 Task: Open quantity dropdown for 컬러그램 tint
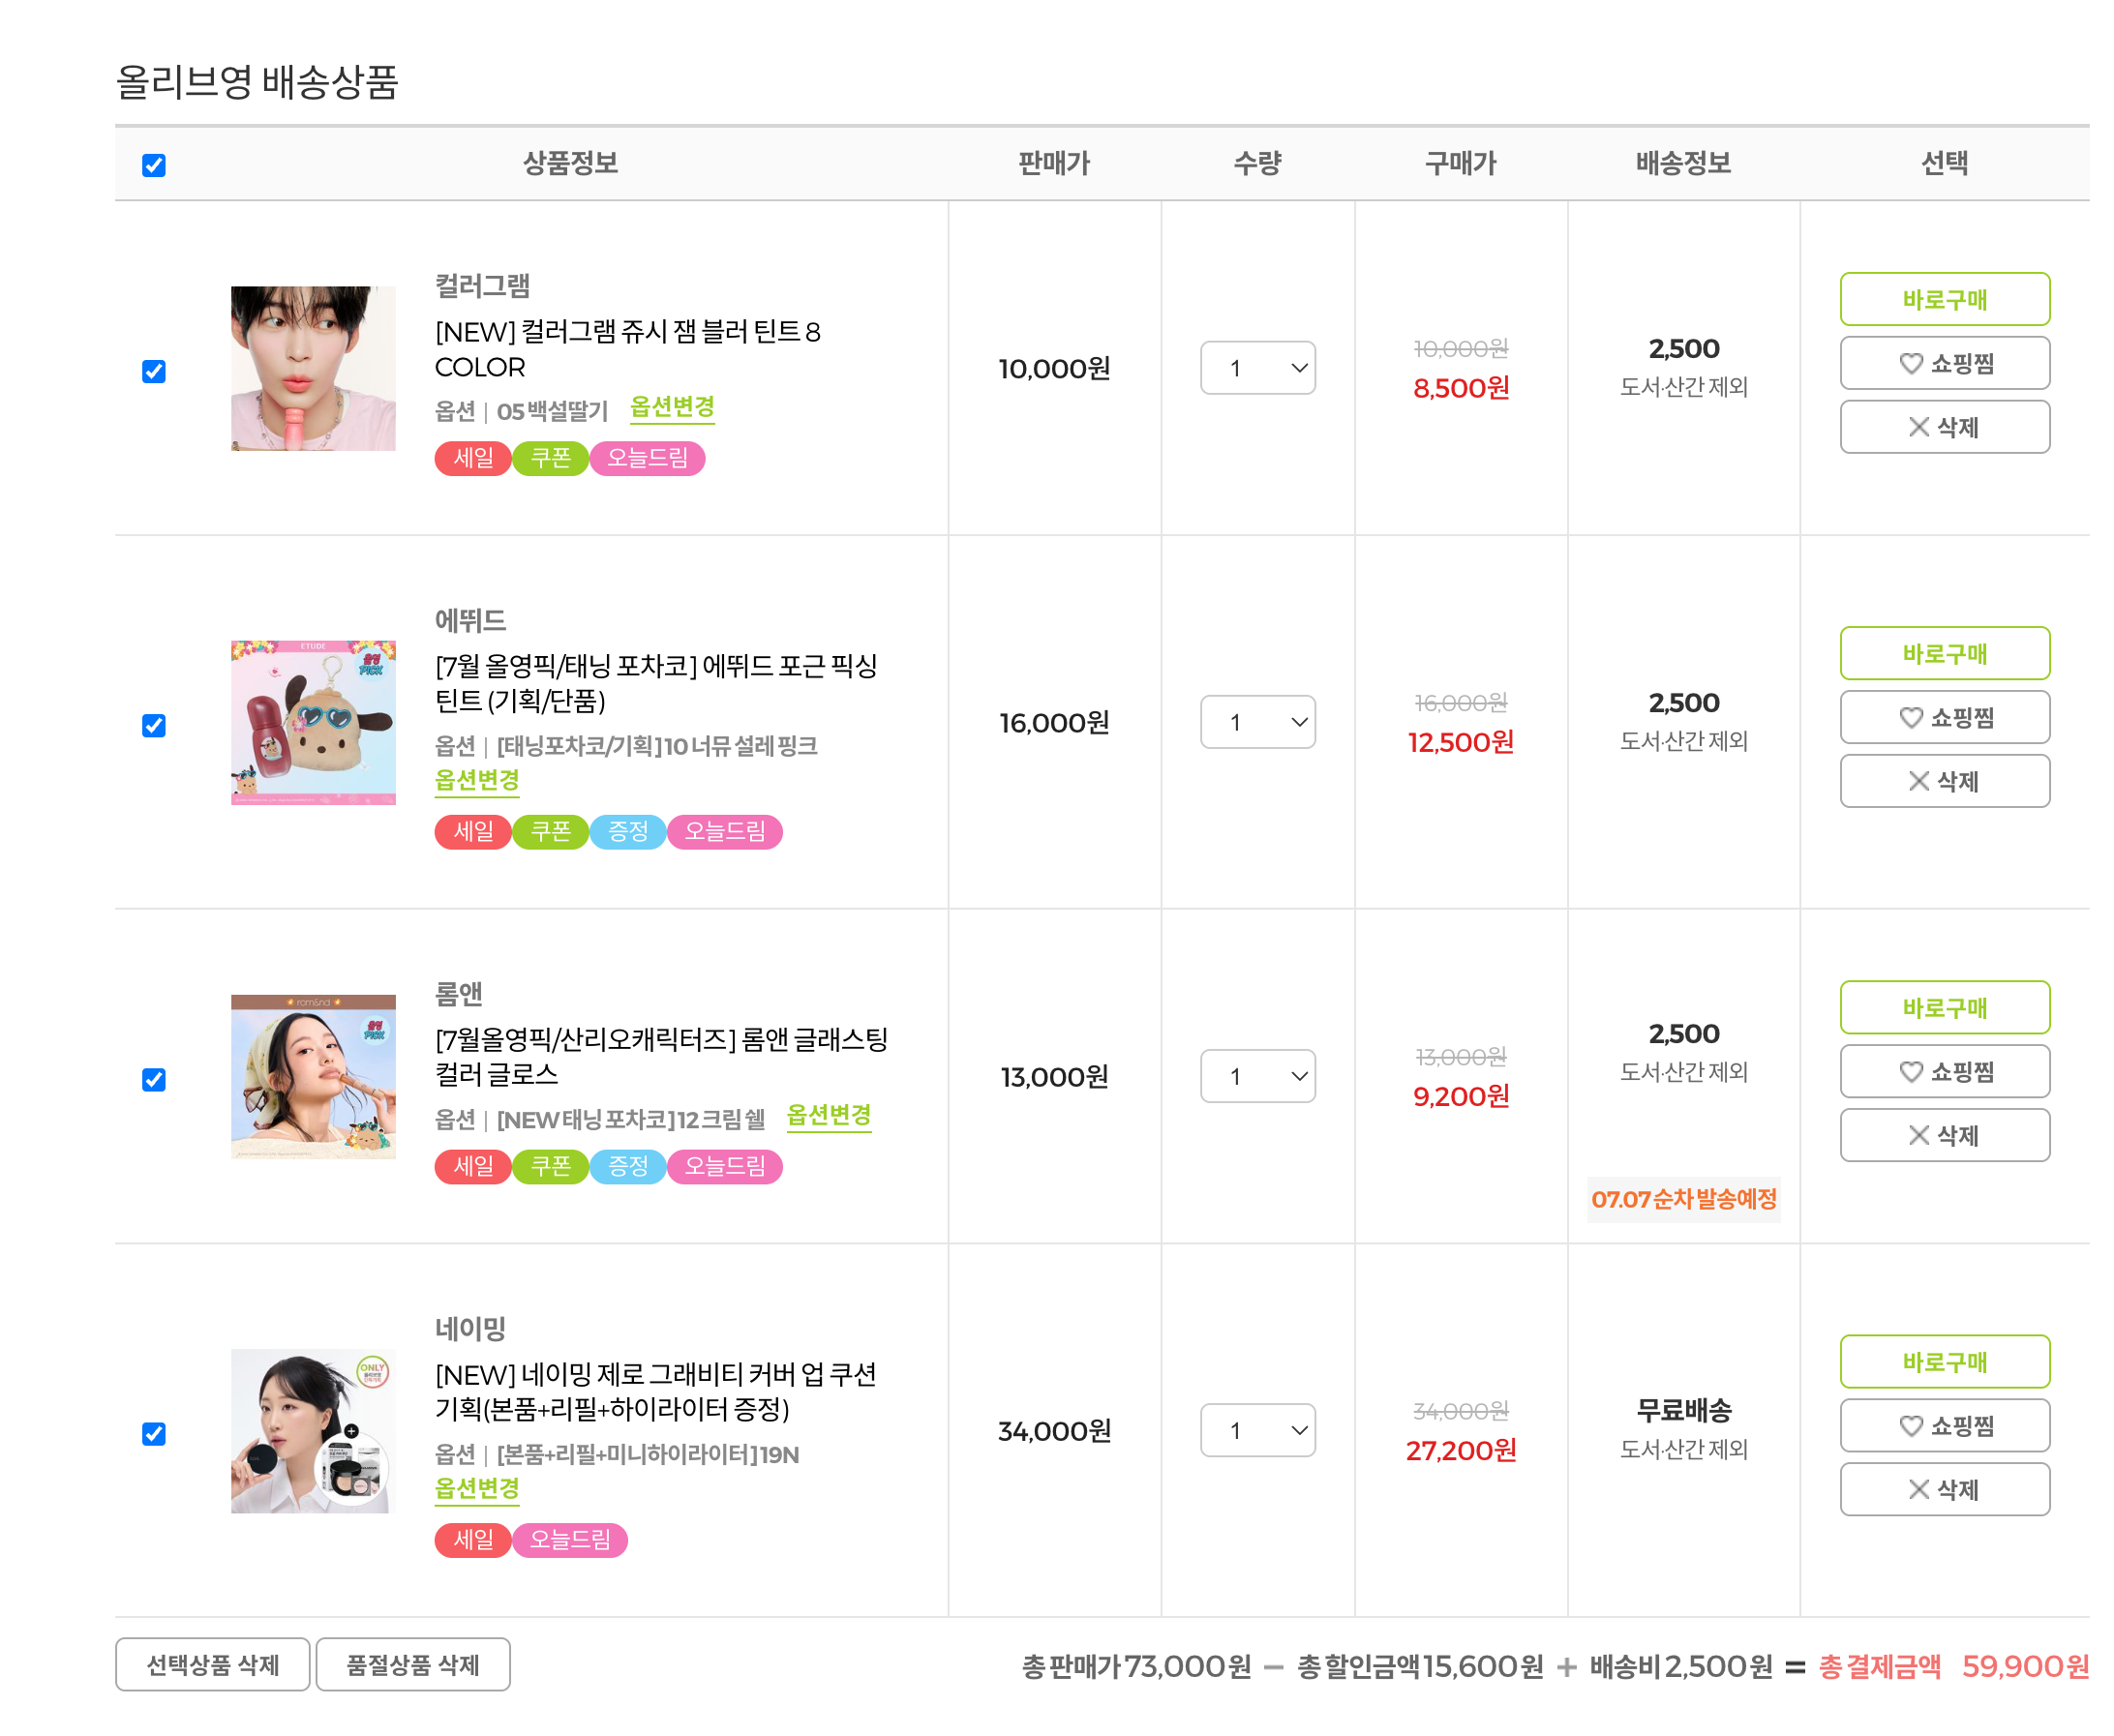tap(1257, 368)
